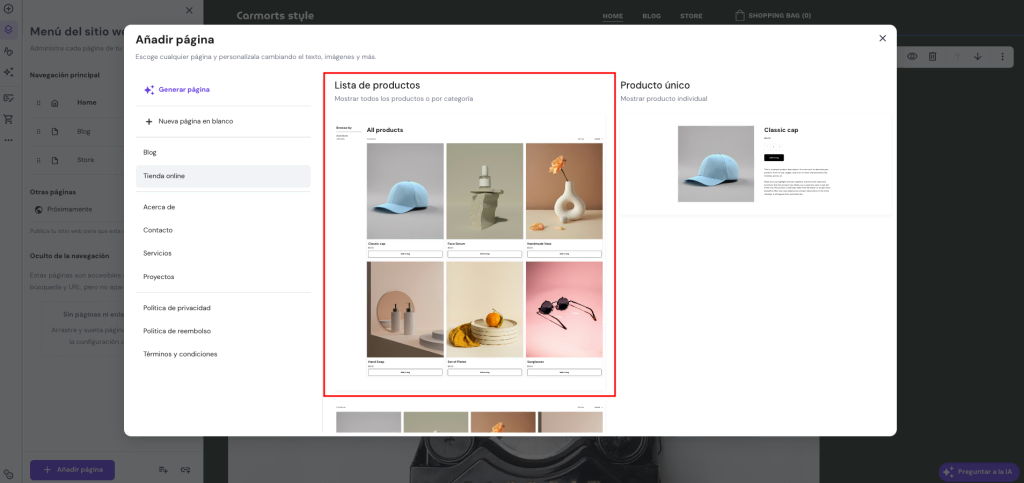Image resolution: width=1024 pixels, height=483 pixels.
Task: Pick the Producto único template thumbnail
Action: [x=755, y=165]
